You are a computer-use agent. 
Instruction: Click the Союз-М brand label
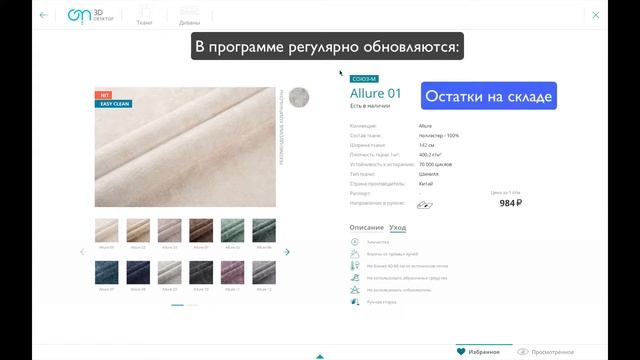(364, 79)
